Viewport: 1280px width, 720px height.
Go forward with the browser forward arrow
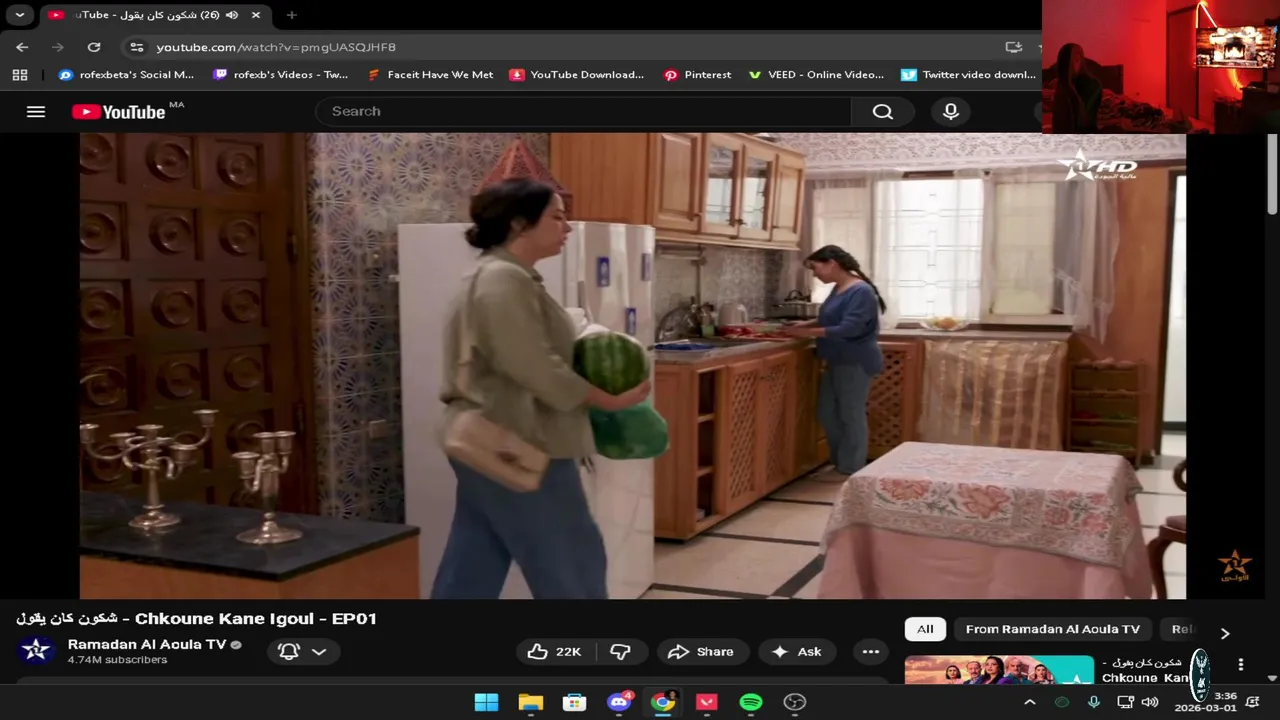(x=58, y=47)
